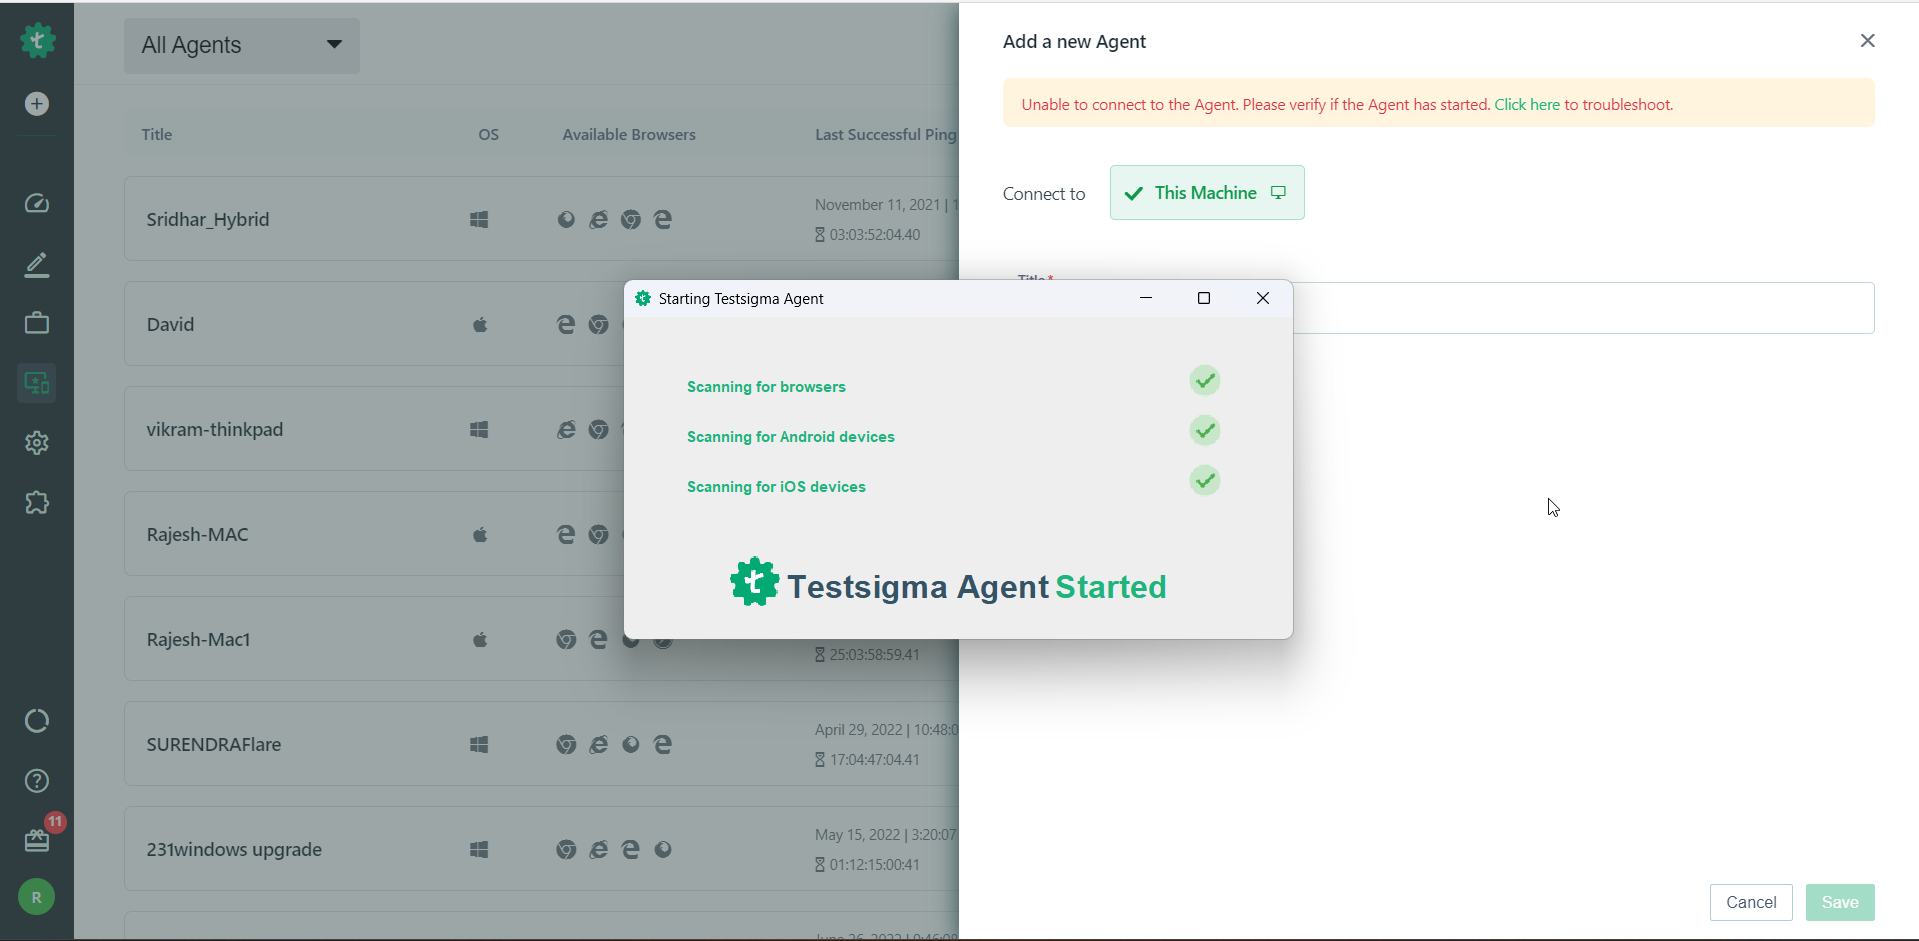Click Apple icon in Rajesh-MAC row
Screen dimensions: 1919x941
point(480,535)
